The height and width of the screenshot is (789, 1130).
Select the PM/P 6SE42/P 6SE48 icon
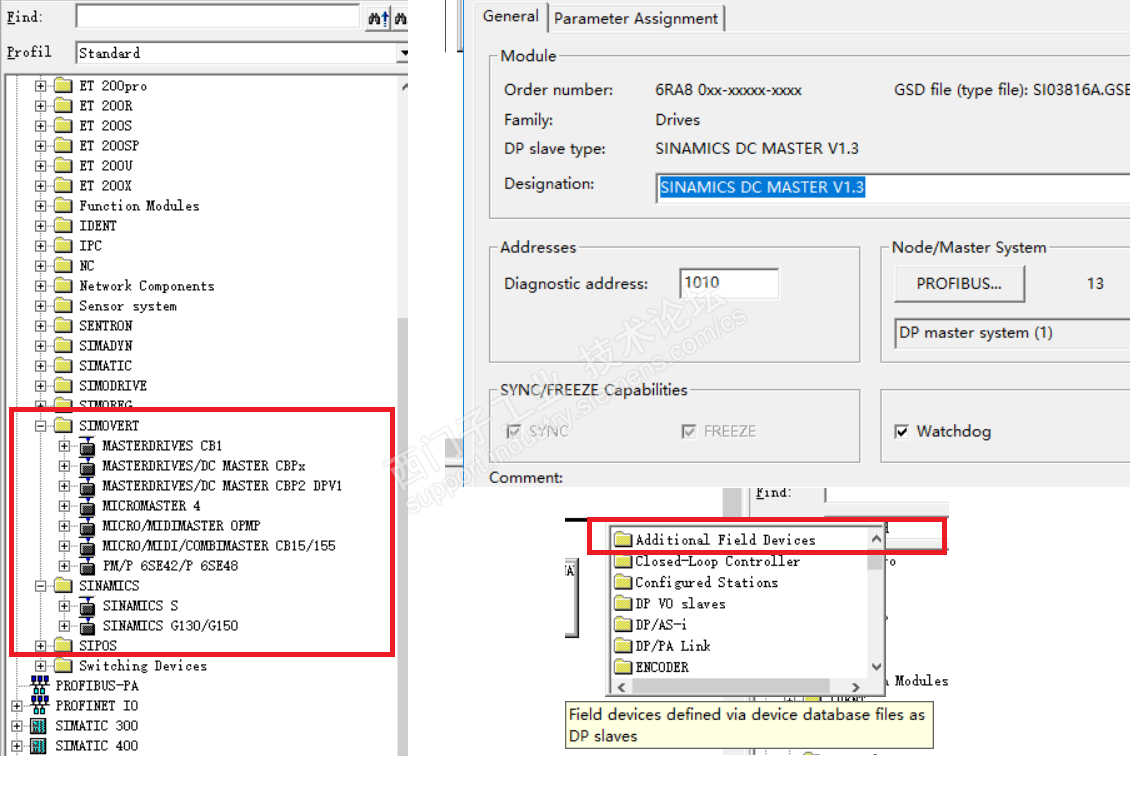(87, 566)
